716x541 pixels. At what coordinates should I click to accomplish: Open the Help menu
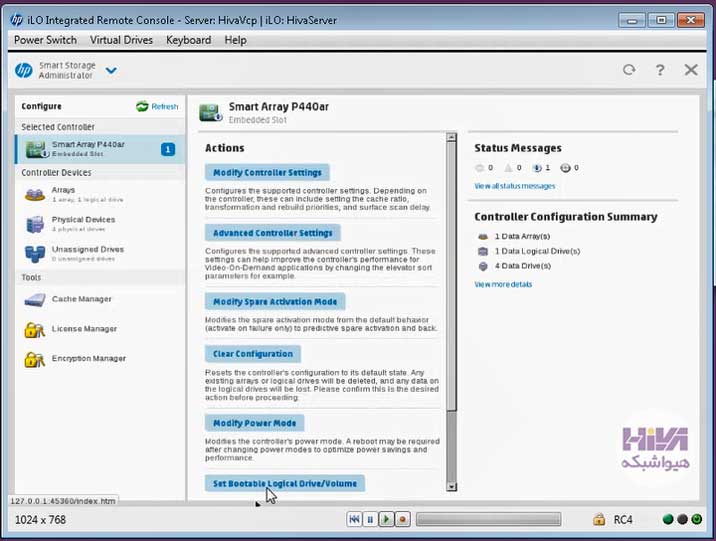click(235, 40)
